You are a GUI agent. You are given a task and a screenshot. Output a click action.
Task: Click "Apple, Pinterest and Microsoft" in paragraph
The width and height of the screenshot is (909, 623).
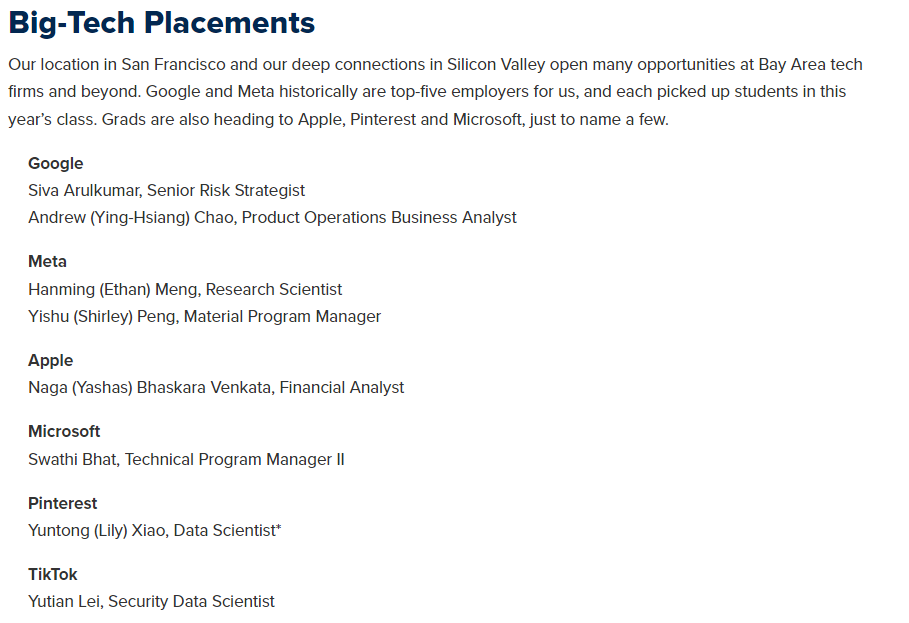coord(410,119)
